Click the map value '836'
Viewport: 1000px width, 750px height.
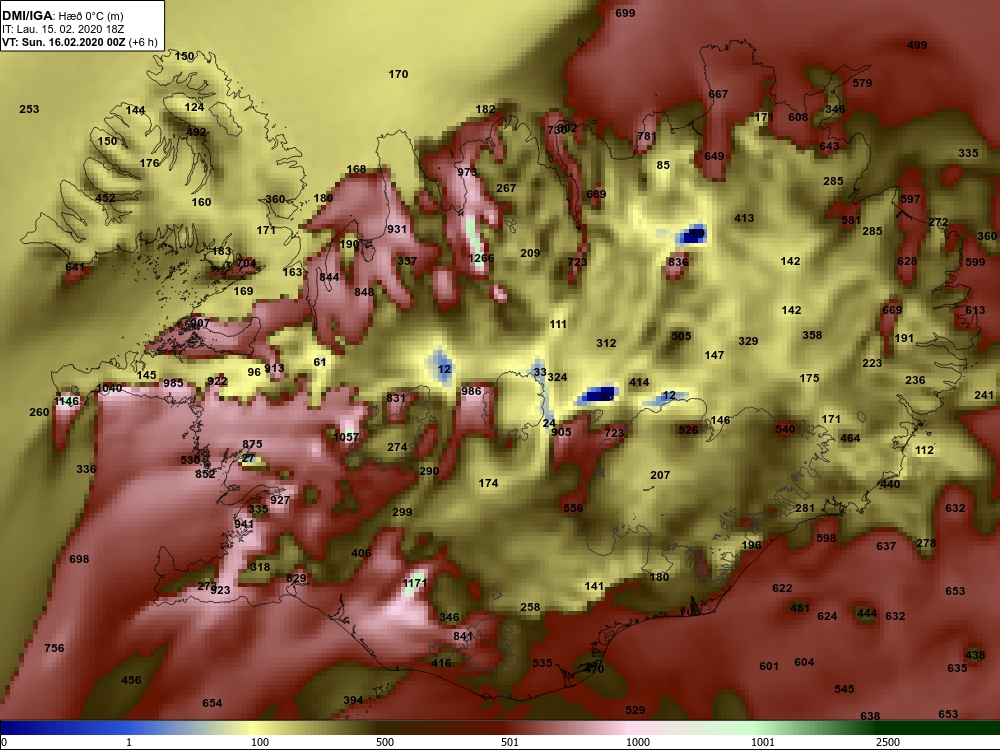[679, 261]
